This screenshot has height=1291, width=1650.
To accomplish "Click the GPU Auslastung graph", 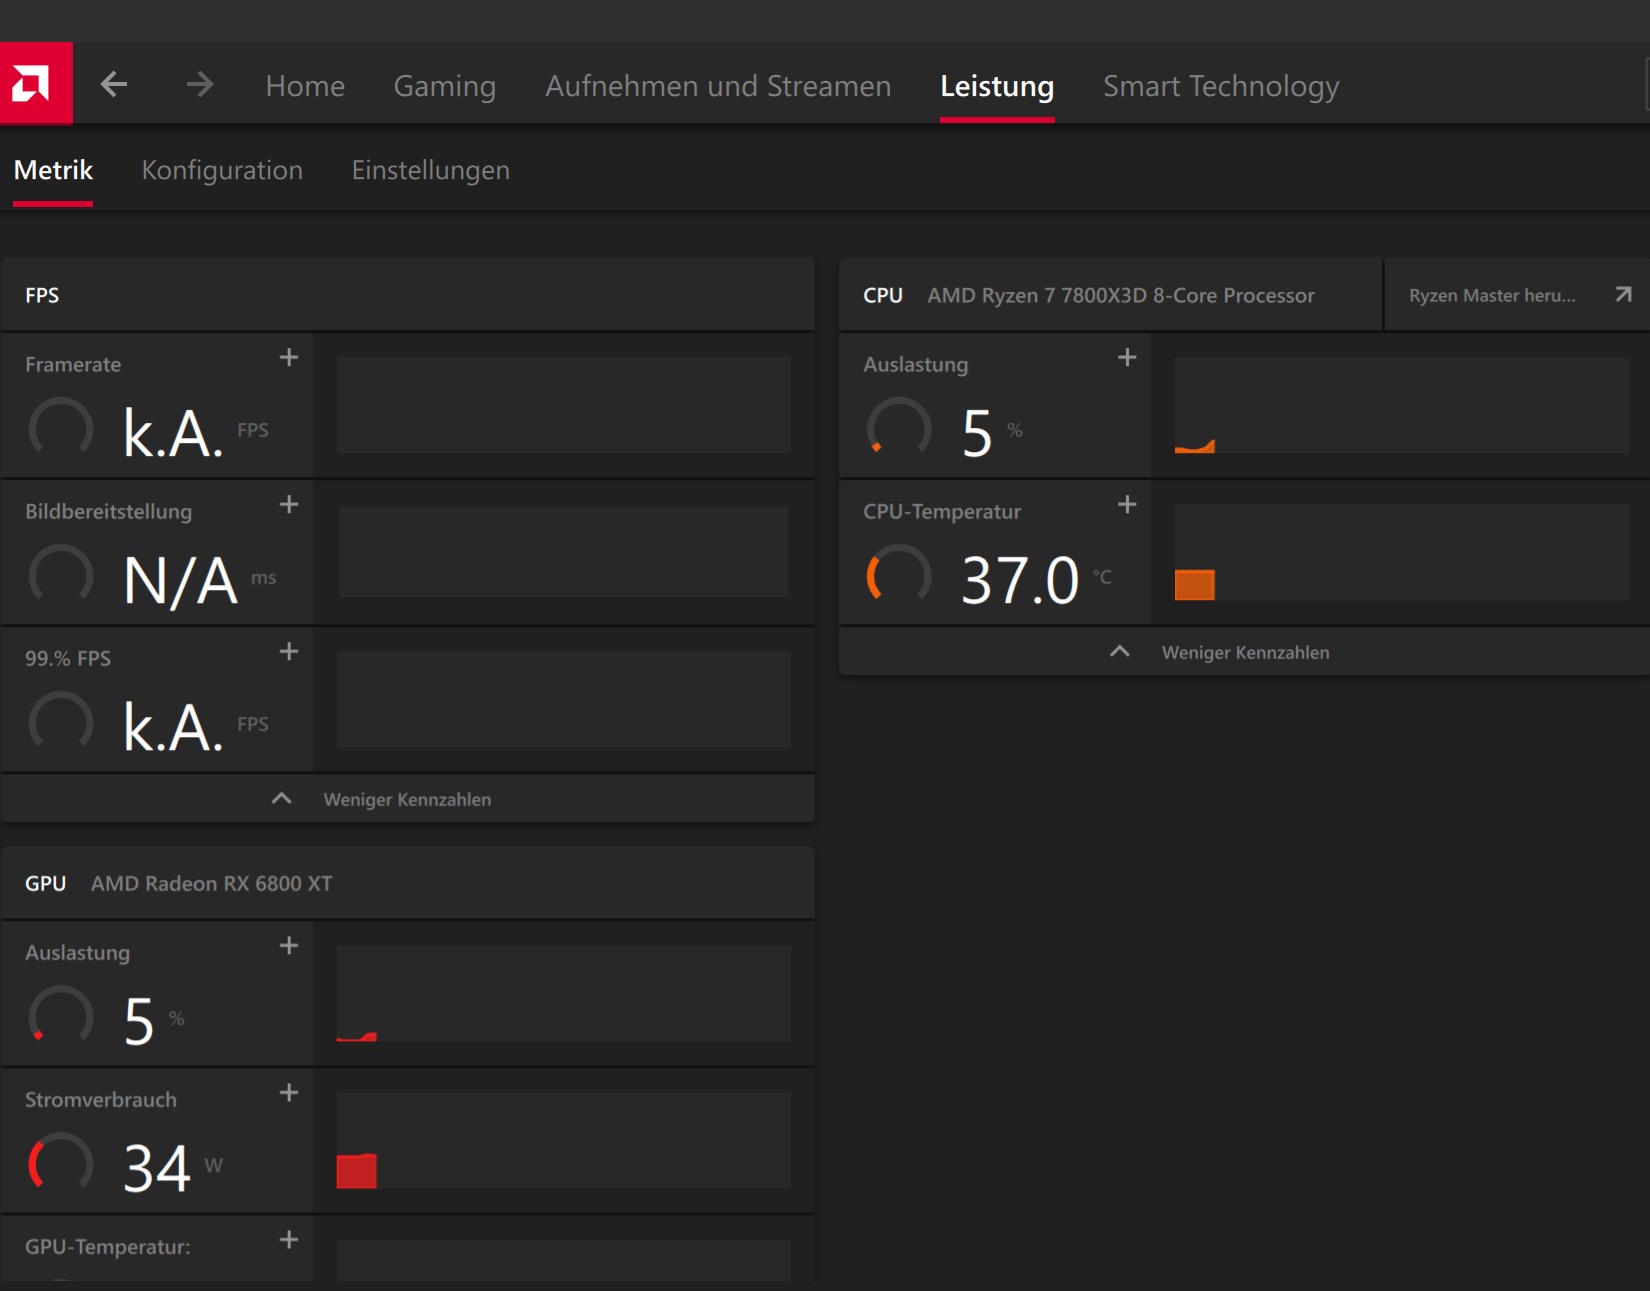I will point(564,993).
